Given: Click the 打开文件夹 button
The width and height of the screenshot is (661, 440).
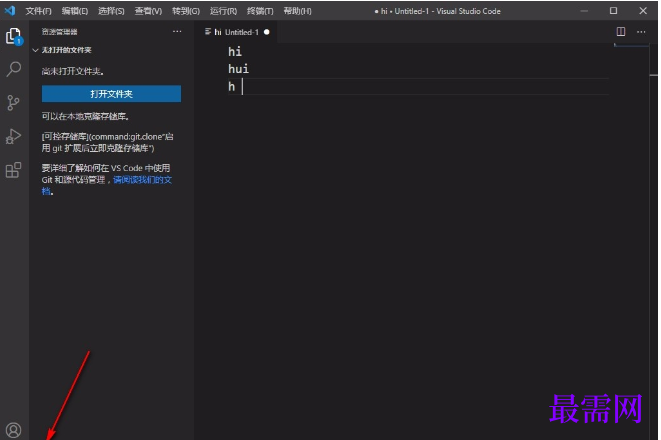Looking at the screenshot, I should point(111,94).
